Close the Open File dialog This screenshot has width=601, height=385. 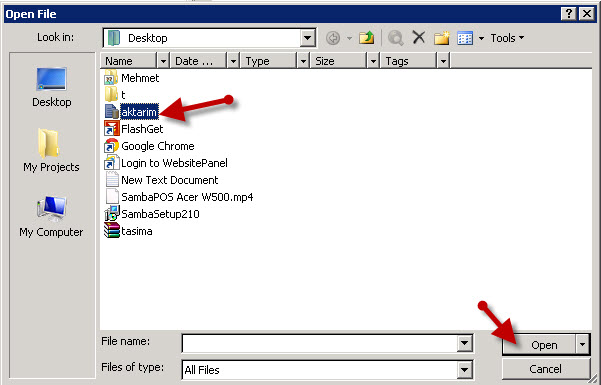click(x=587, y=14)
